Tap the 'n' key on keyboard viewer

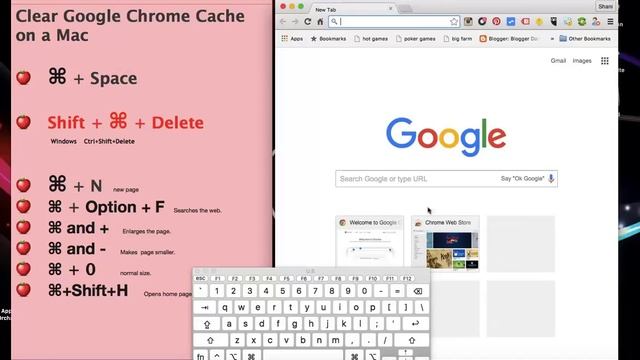click(319, 340)
